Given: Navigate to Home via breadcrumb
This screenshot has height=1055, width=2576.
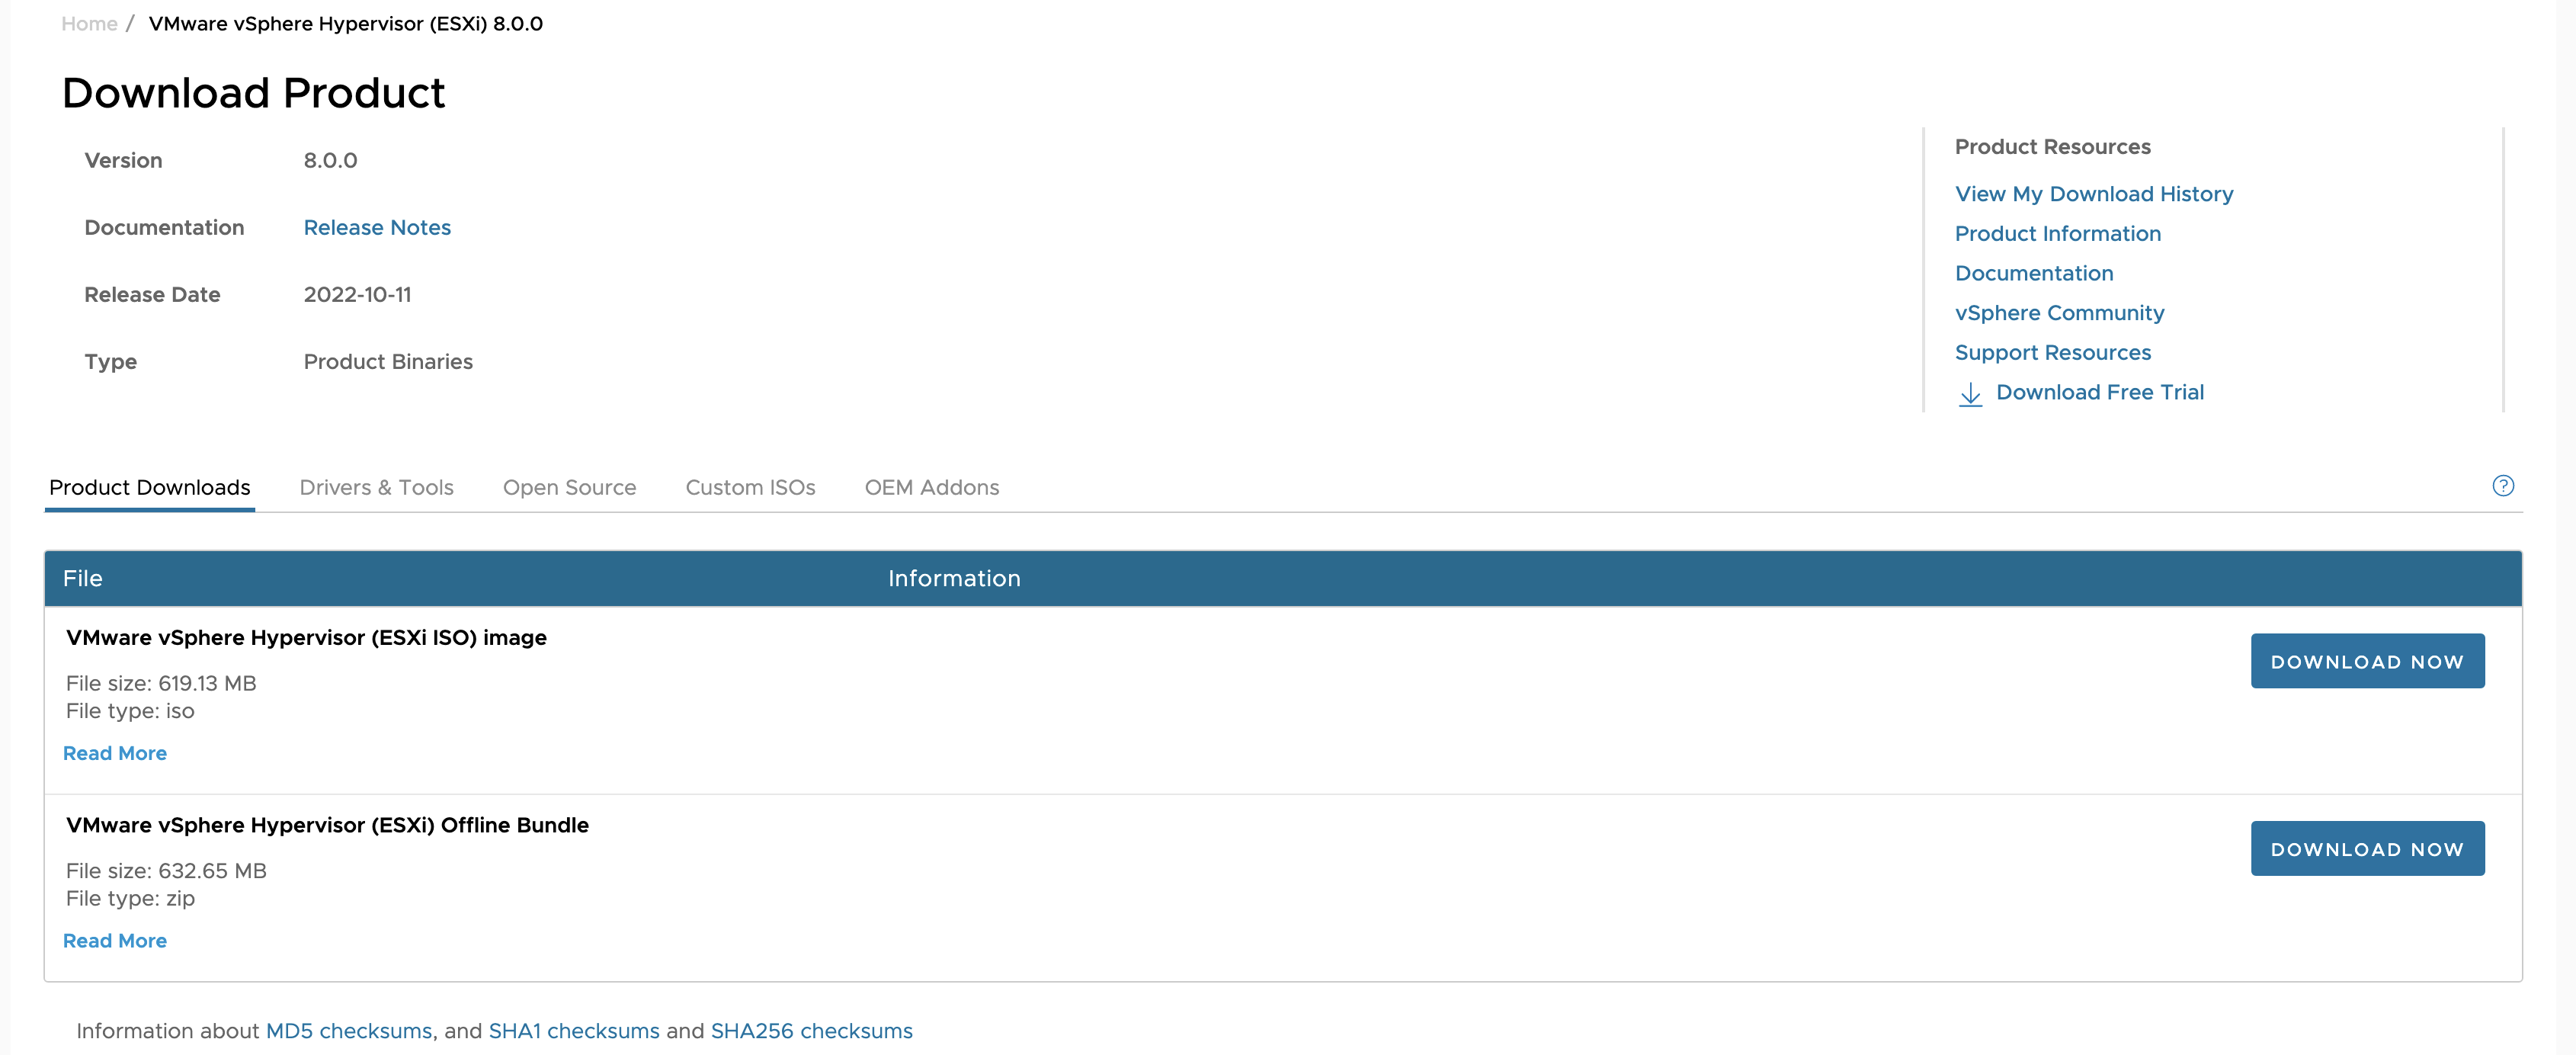Looking at the screenshot, I should pos(89,23).
